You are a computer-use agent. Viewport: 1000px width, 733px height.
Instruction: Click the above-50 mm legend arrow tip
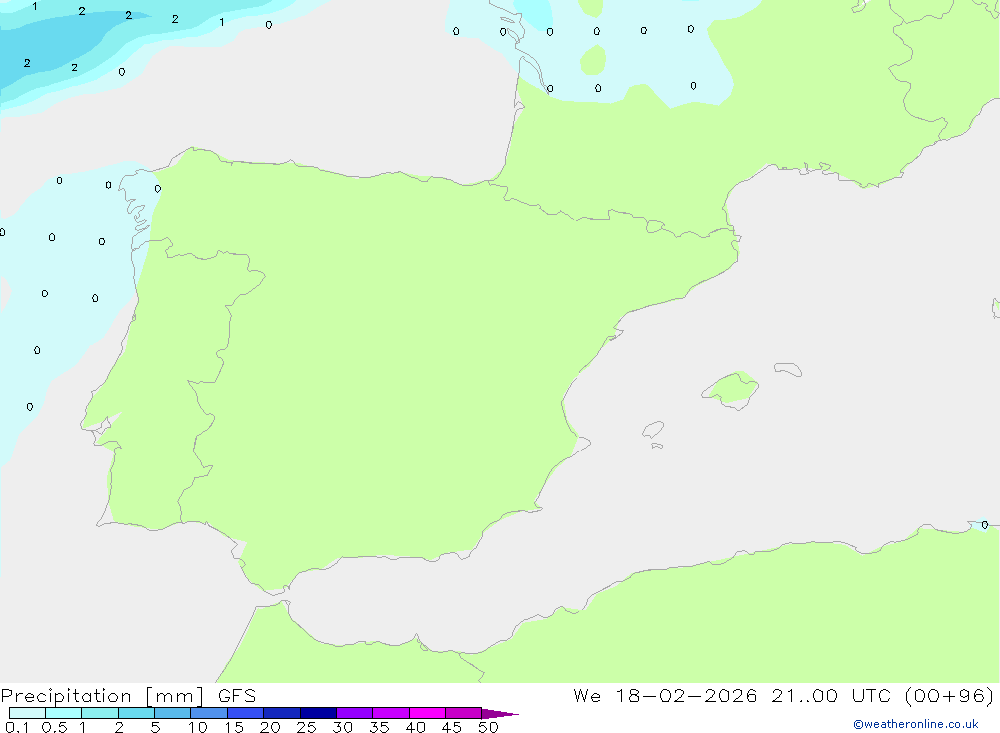(x=500, y=714)
